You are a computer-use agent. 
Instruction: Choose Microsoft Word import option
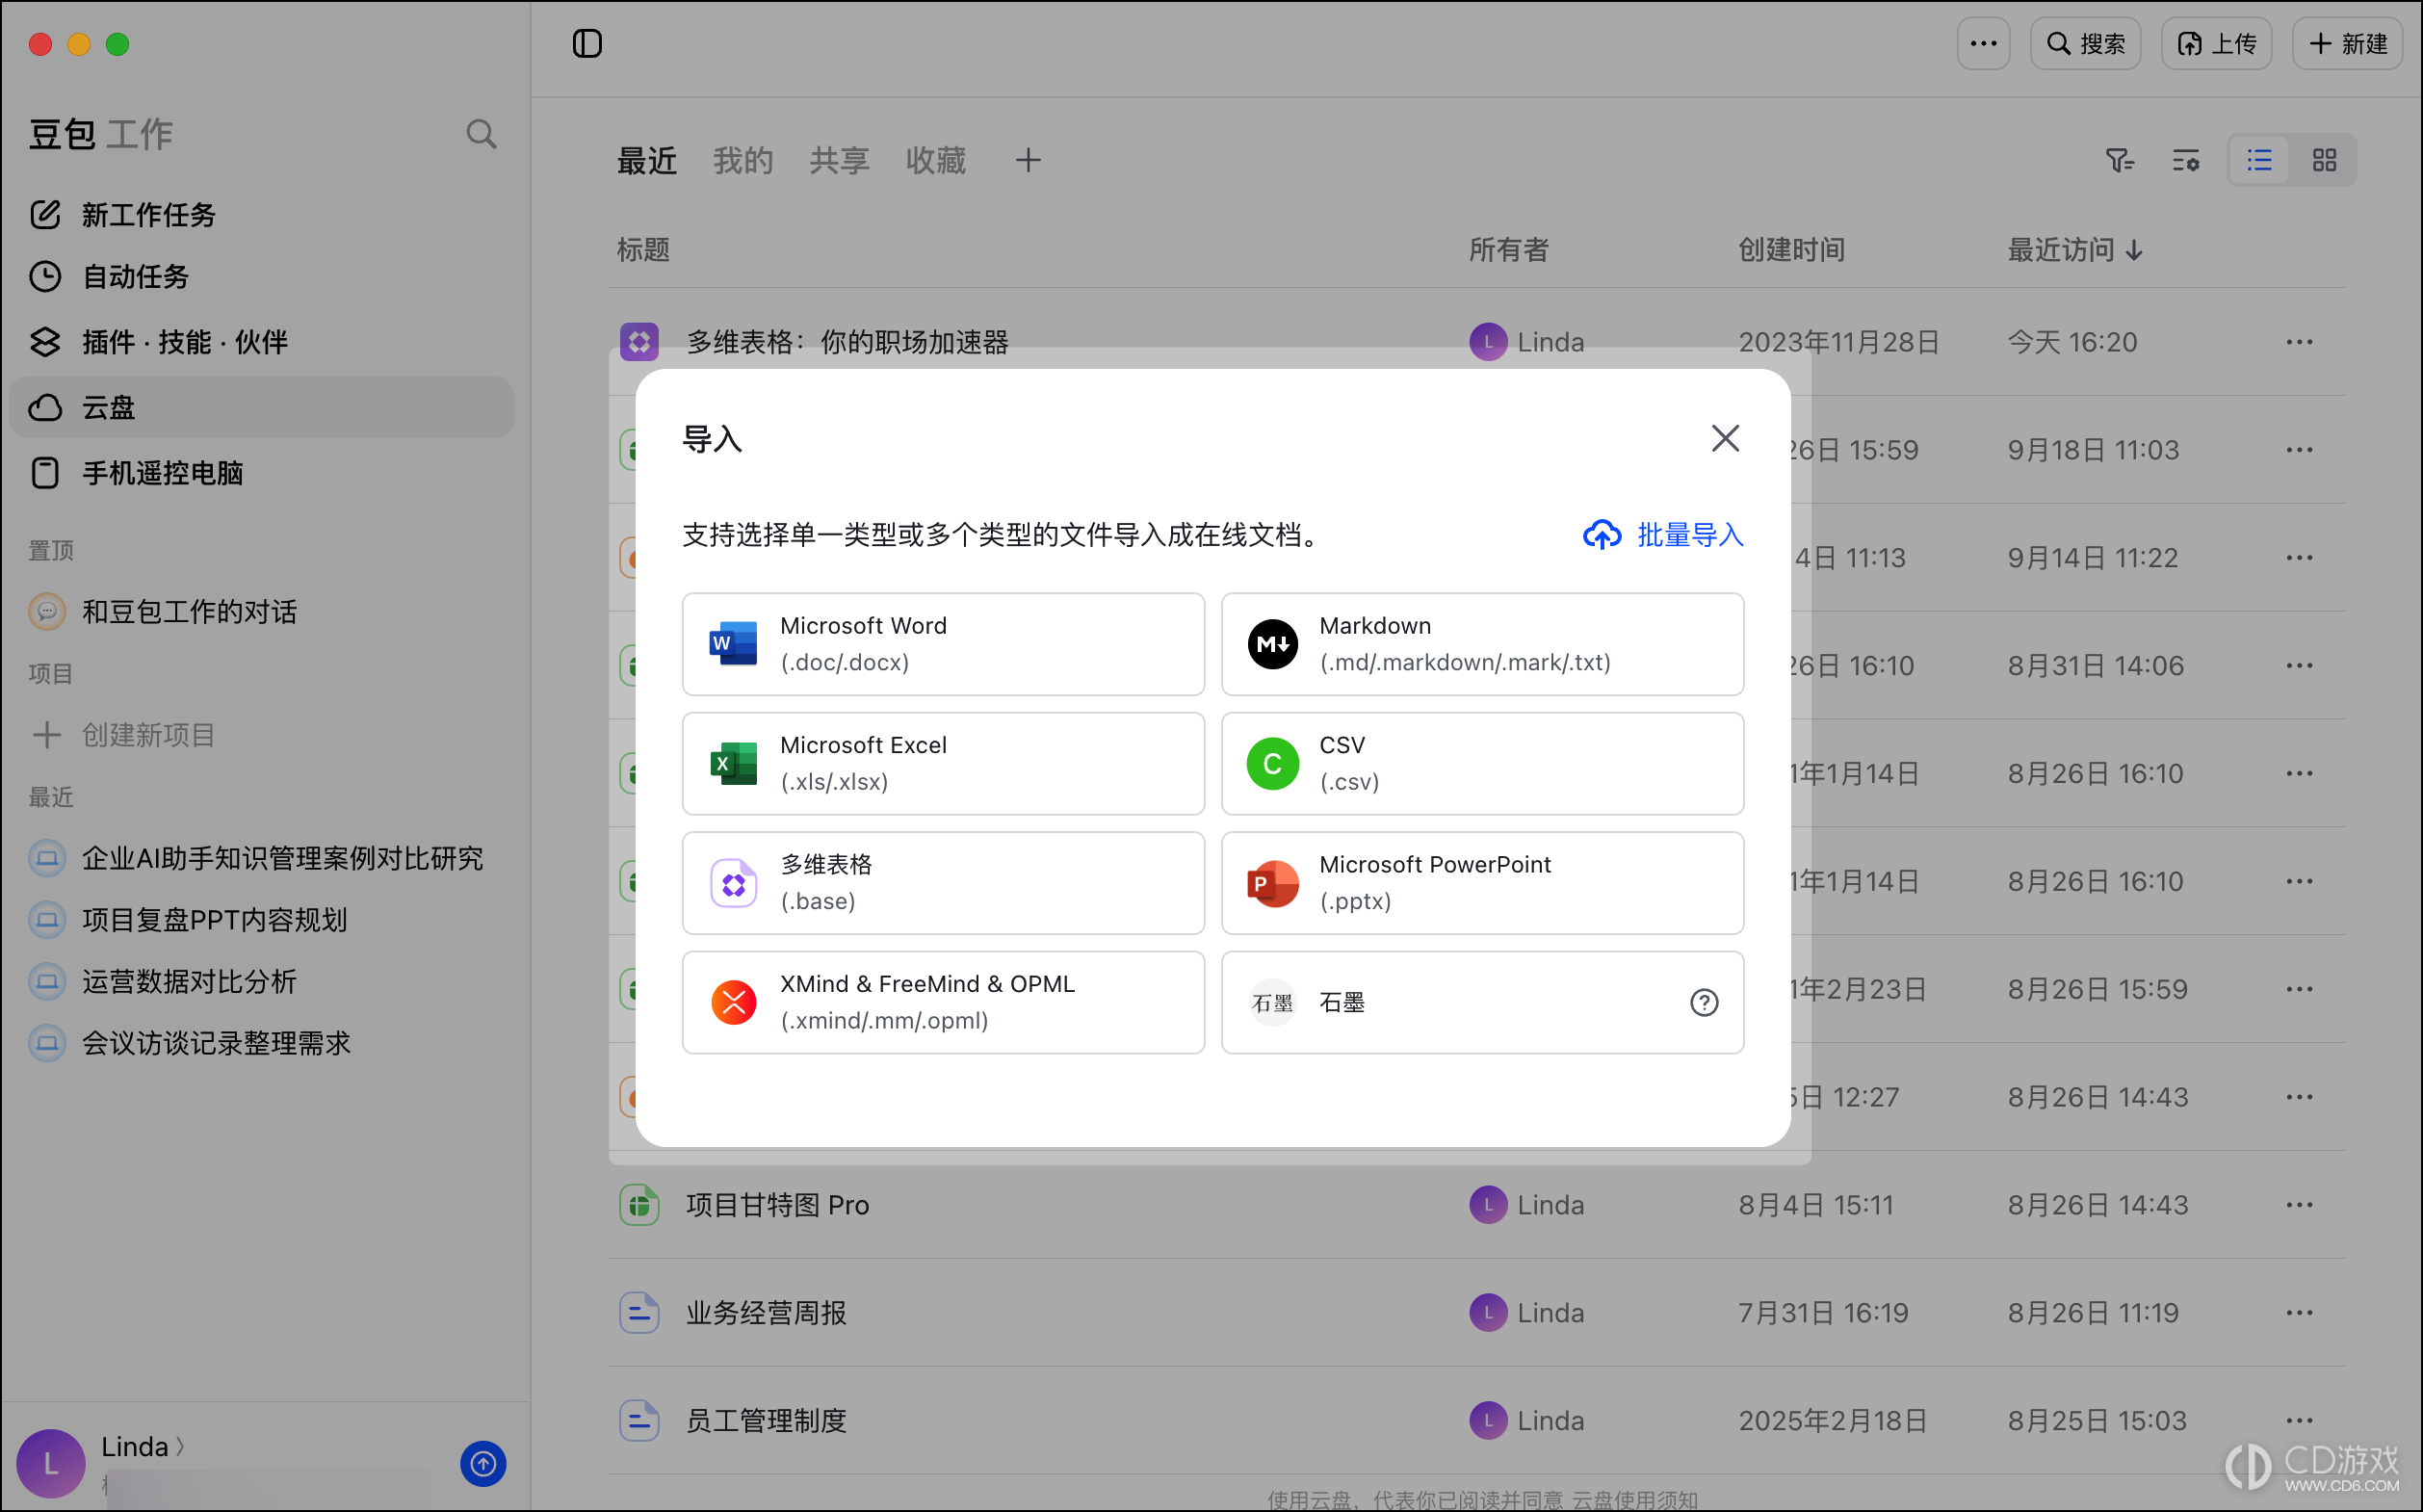[x=943, y=644]
